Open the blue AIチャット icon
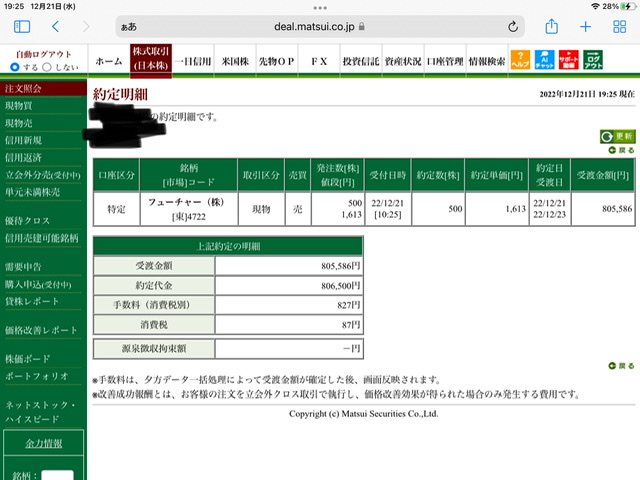 pos(544,60)
